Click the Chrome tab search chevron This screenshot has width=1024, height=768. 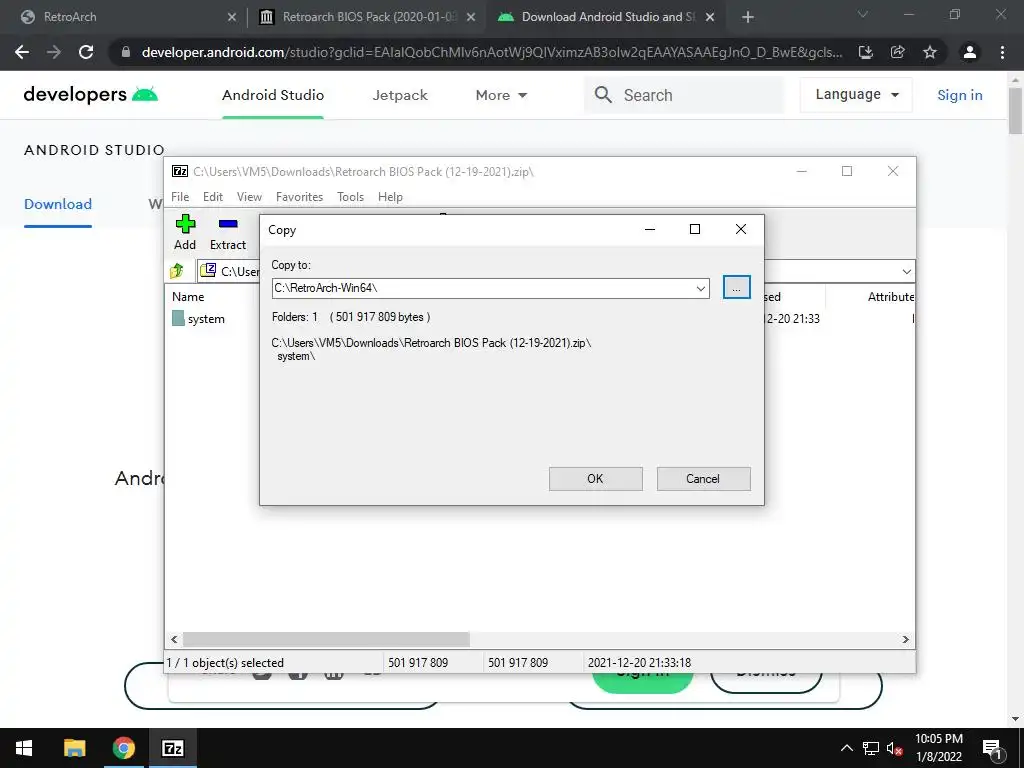(x=863, y=14)
